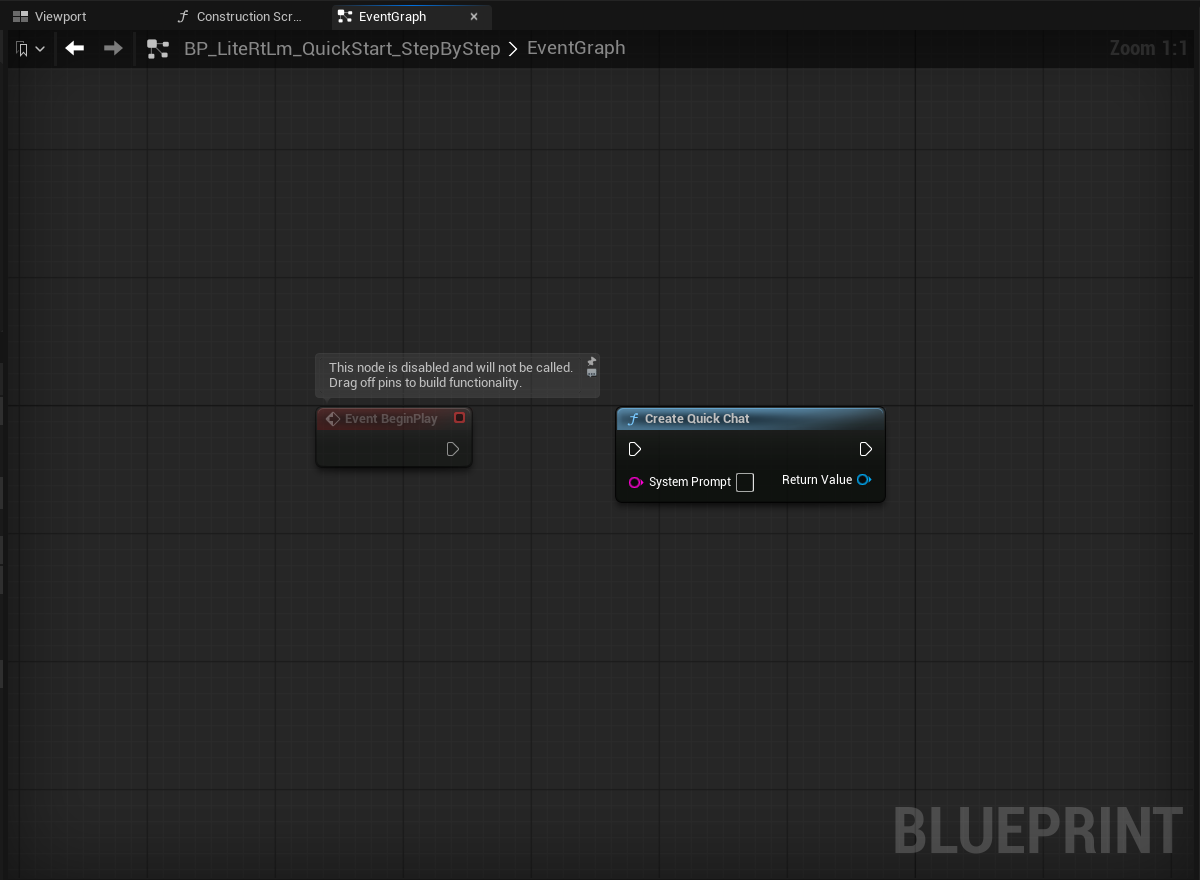
Task: Click the BeginPlay execution output pin
Action: [x=453, y=449]
